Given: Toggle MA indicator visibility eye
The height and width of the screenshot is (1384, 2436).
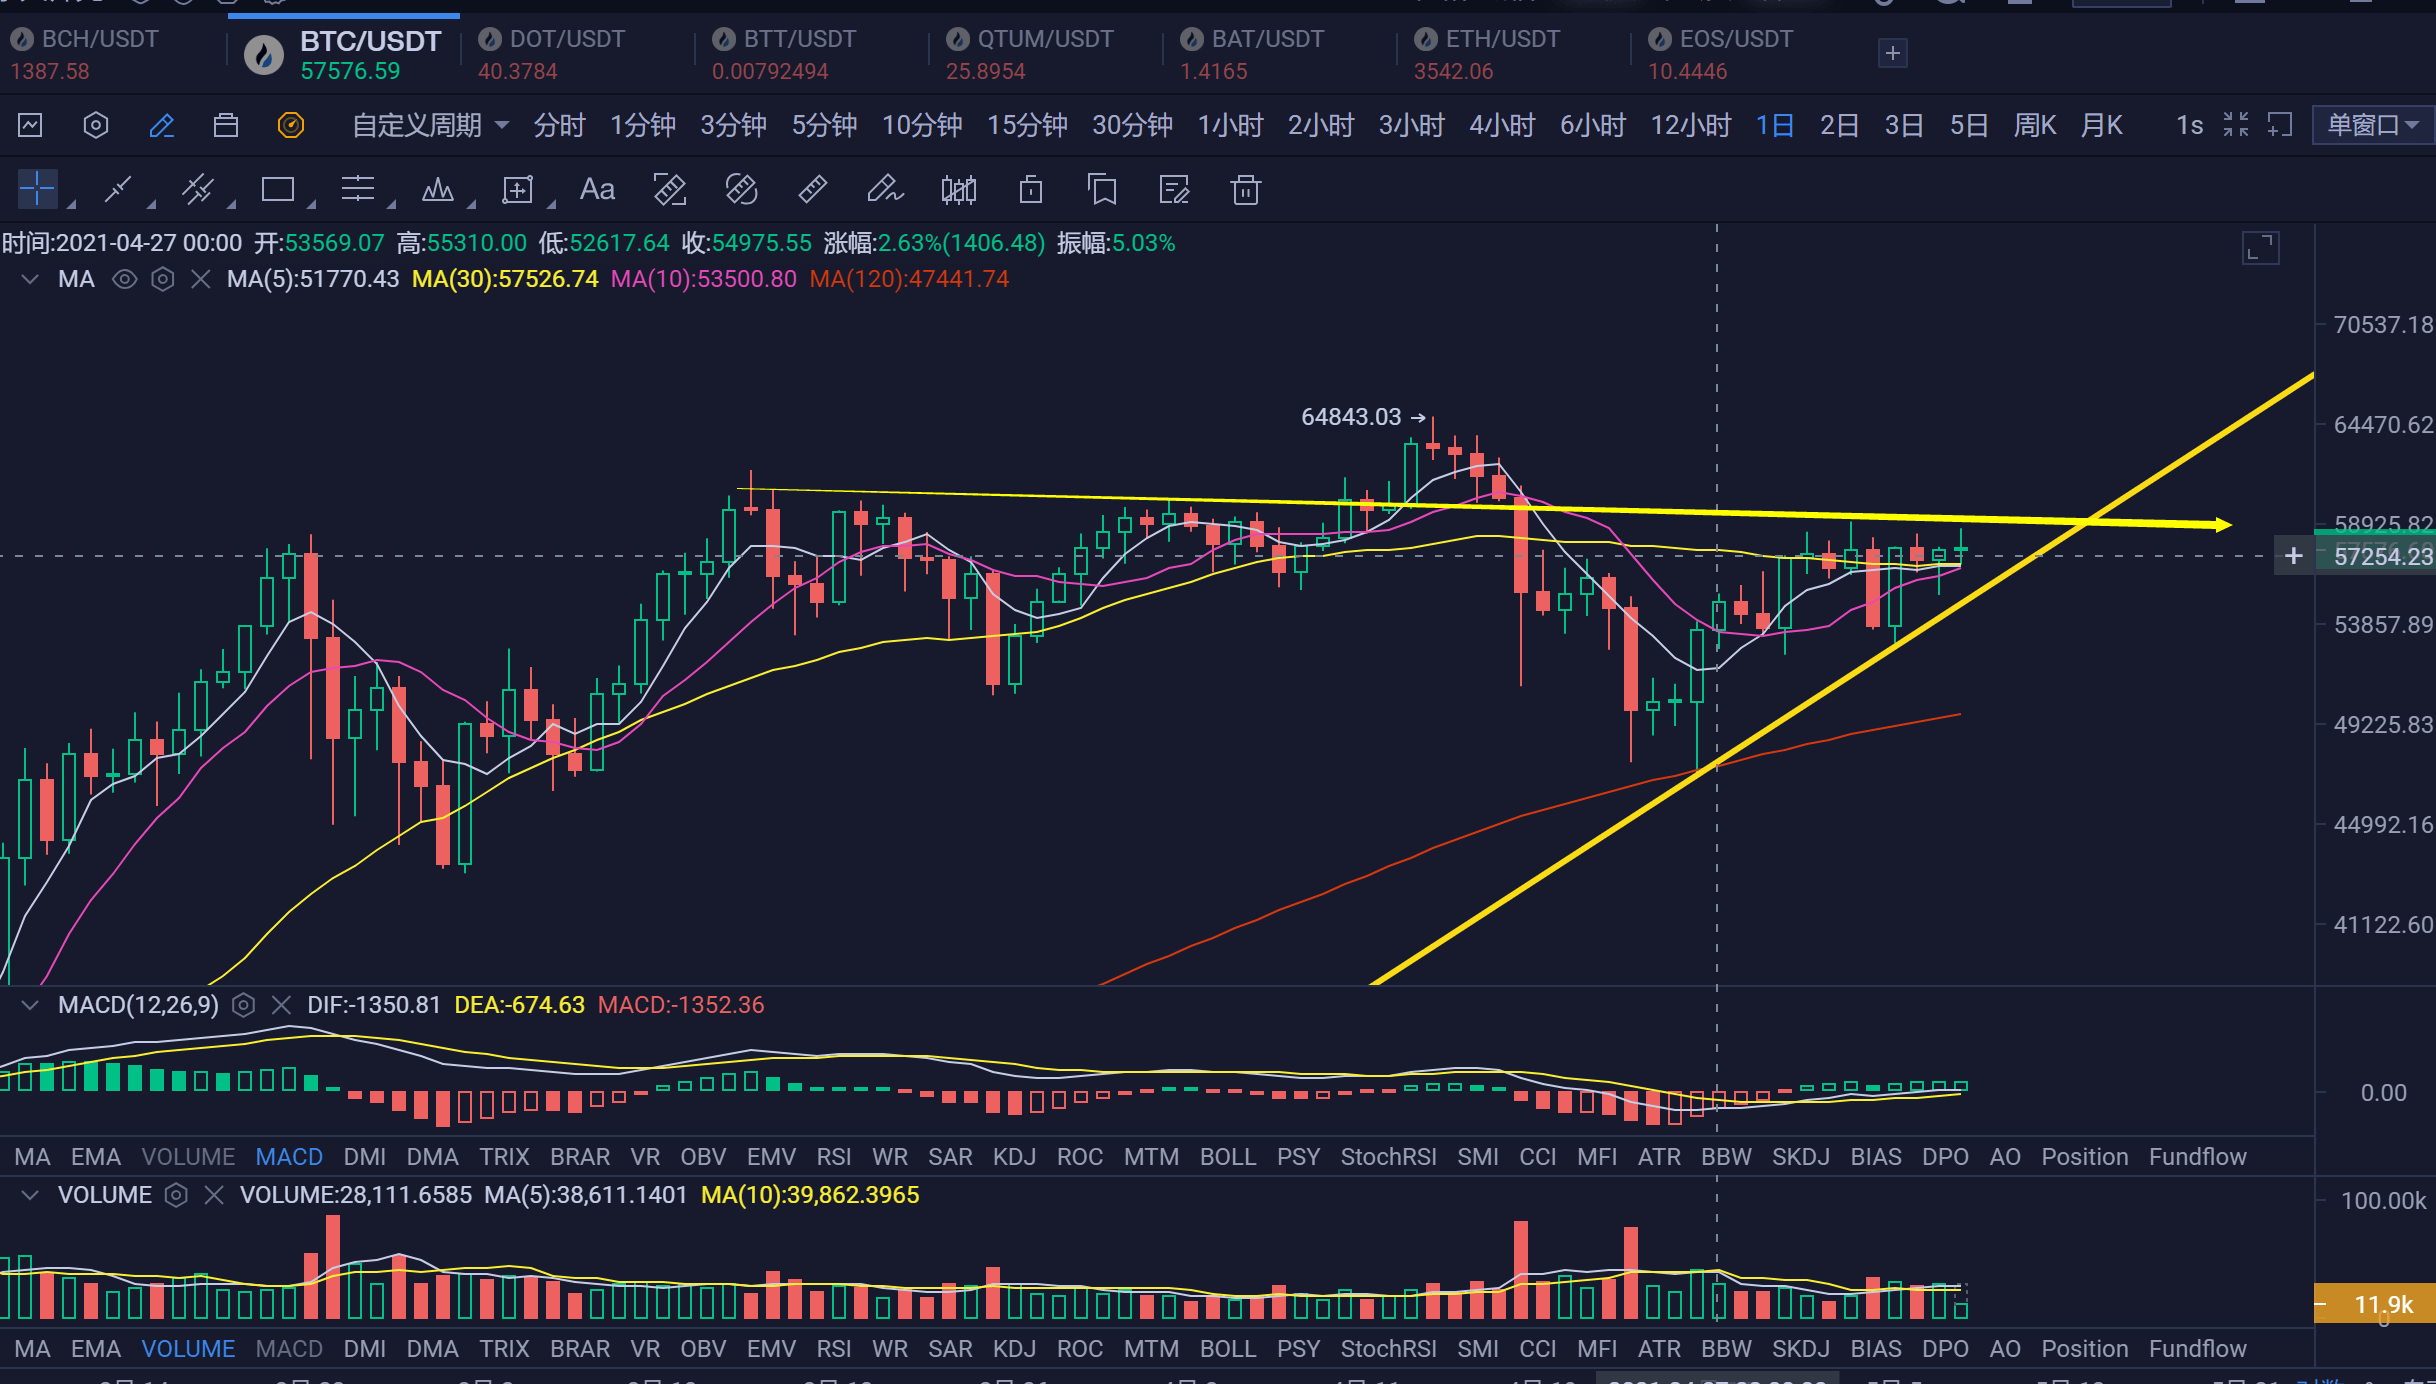Looking at the screenshot, I should click(x=124, y=279).
